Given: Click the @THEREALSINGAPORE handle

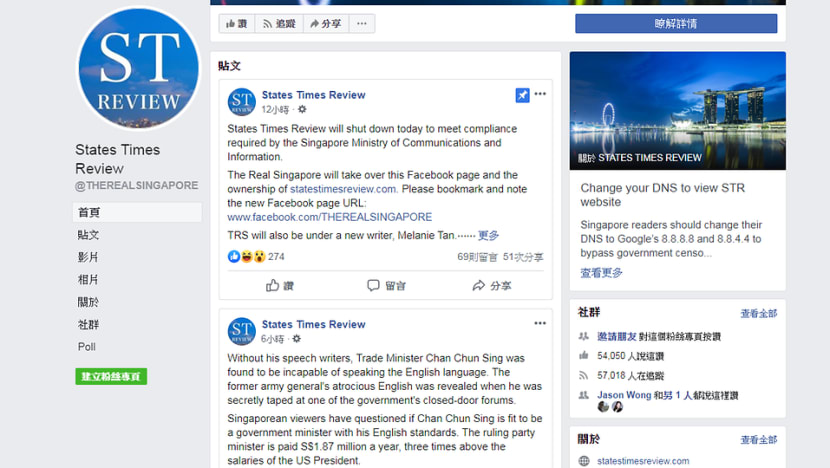Looking at the screenshot, I should (x=137, y=185).
